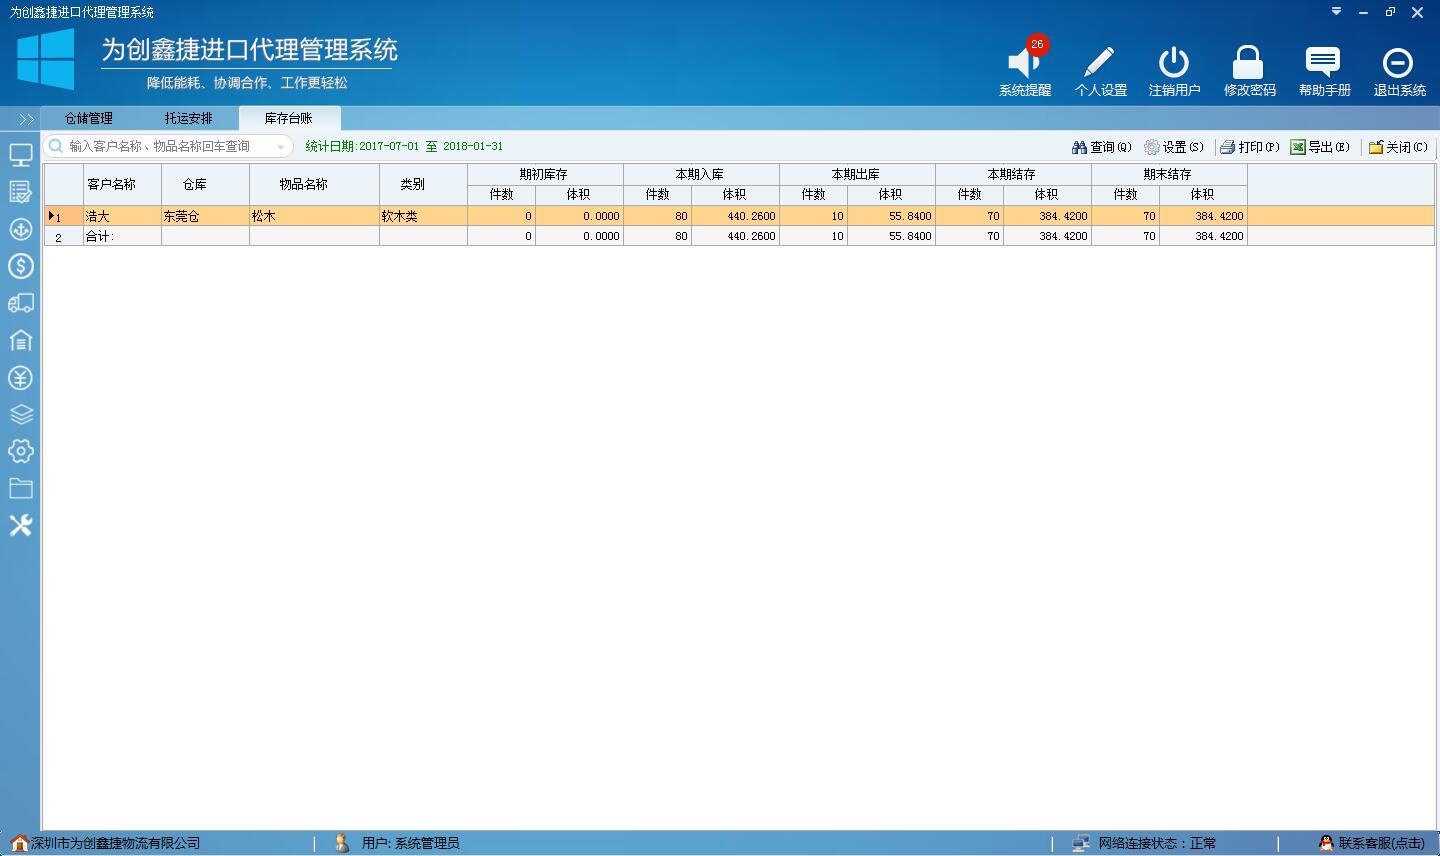
Task: Click the 26 notifications badge
Action: 1037,44
